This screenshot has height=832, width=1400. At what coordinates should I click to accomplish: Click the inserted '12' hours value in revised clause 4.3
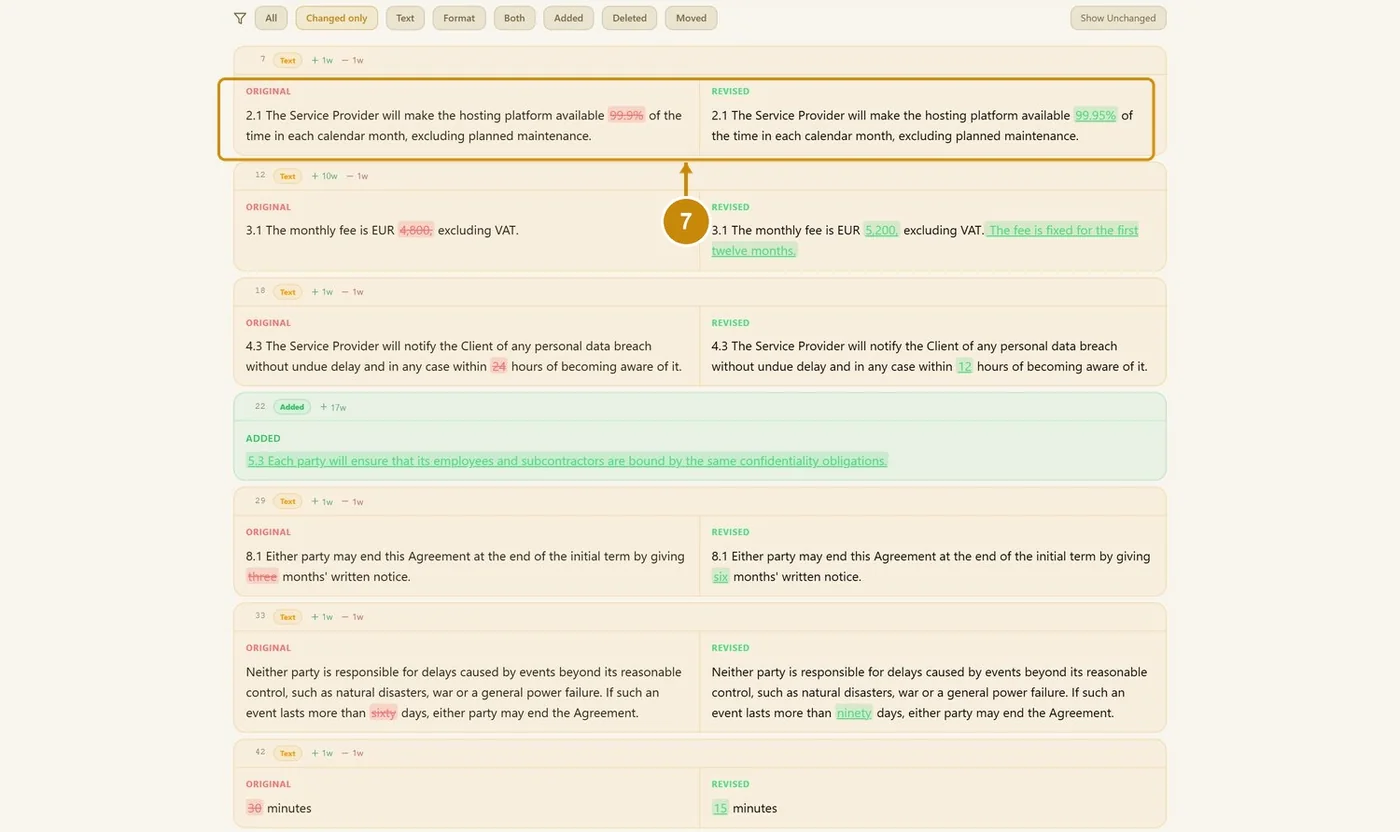point(965,366)
